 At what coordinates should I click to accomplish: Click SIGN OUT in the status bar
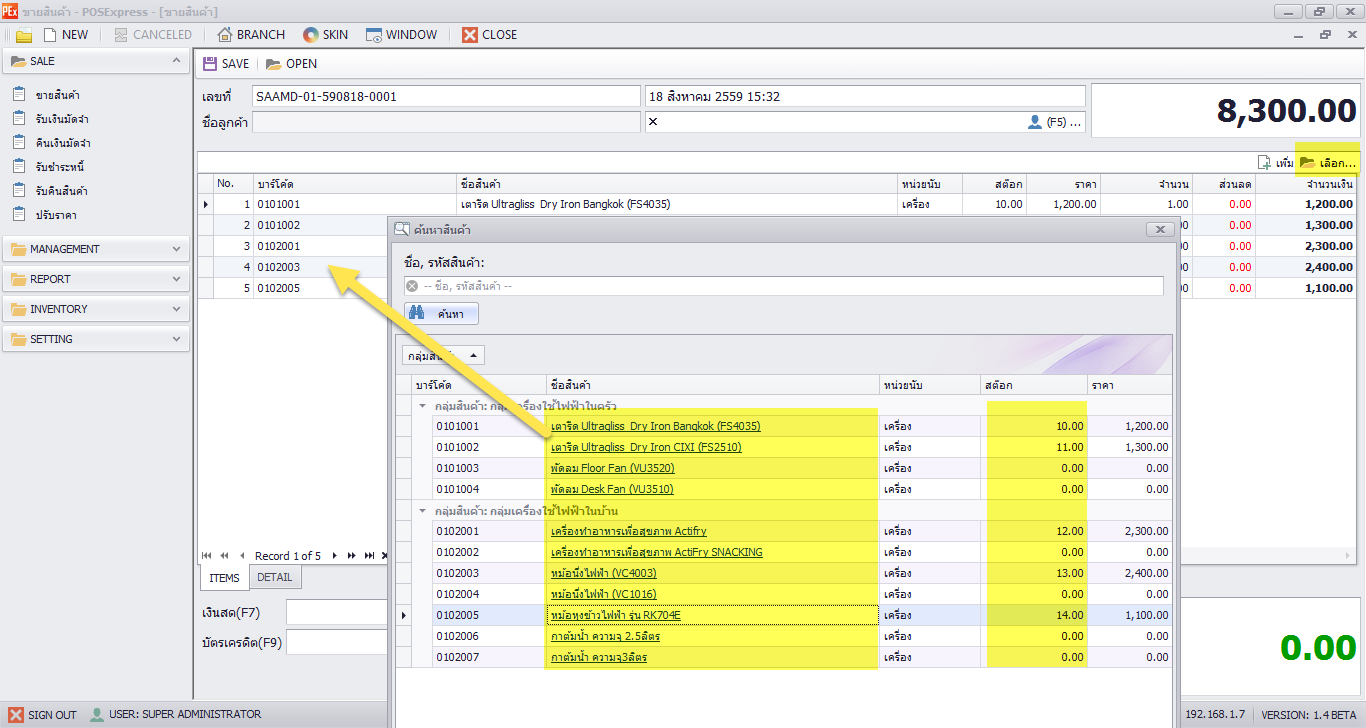pos(42,715)
